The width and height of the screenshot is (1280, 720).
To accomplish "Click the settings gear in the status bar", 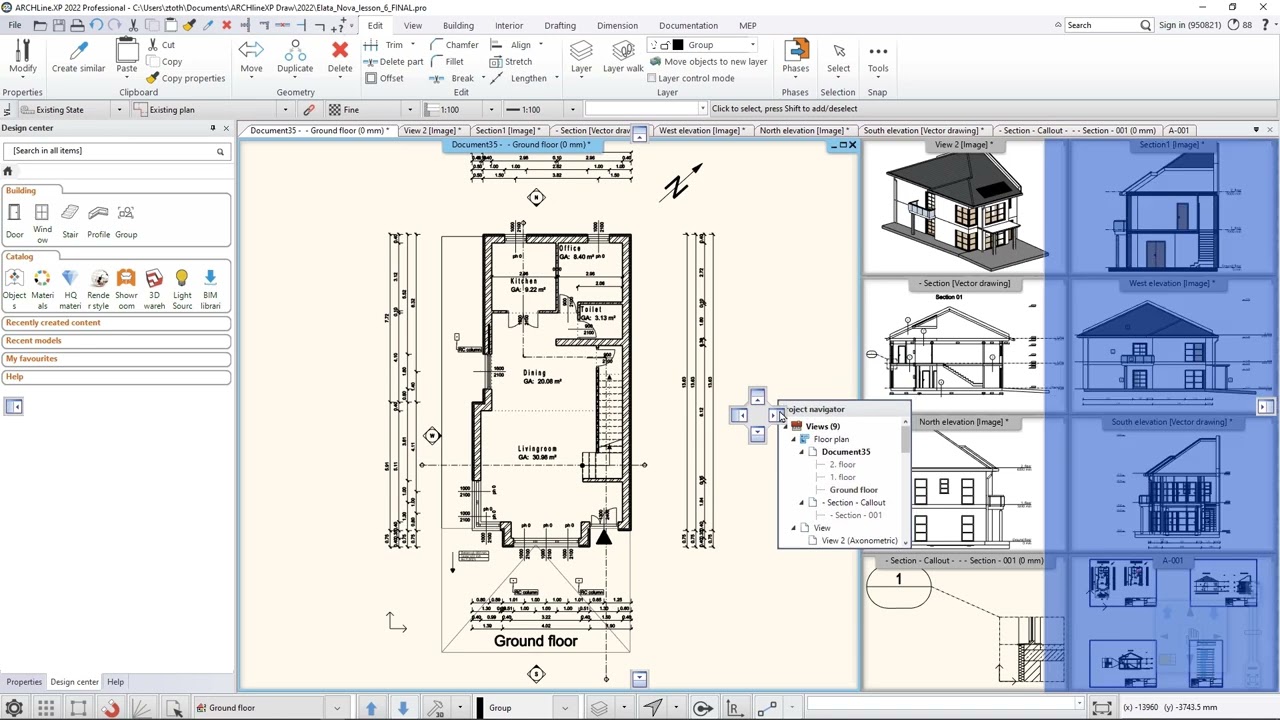I will [x=14, y=708].
